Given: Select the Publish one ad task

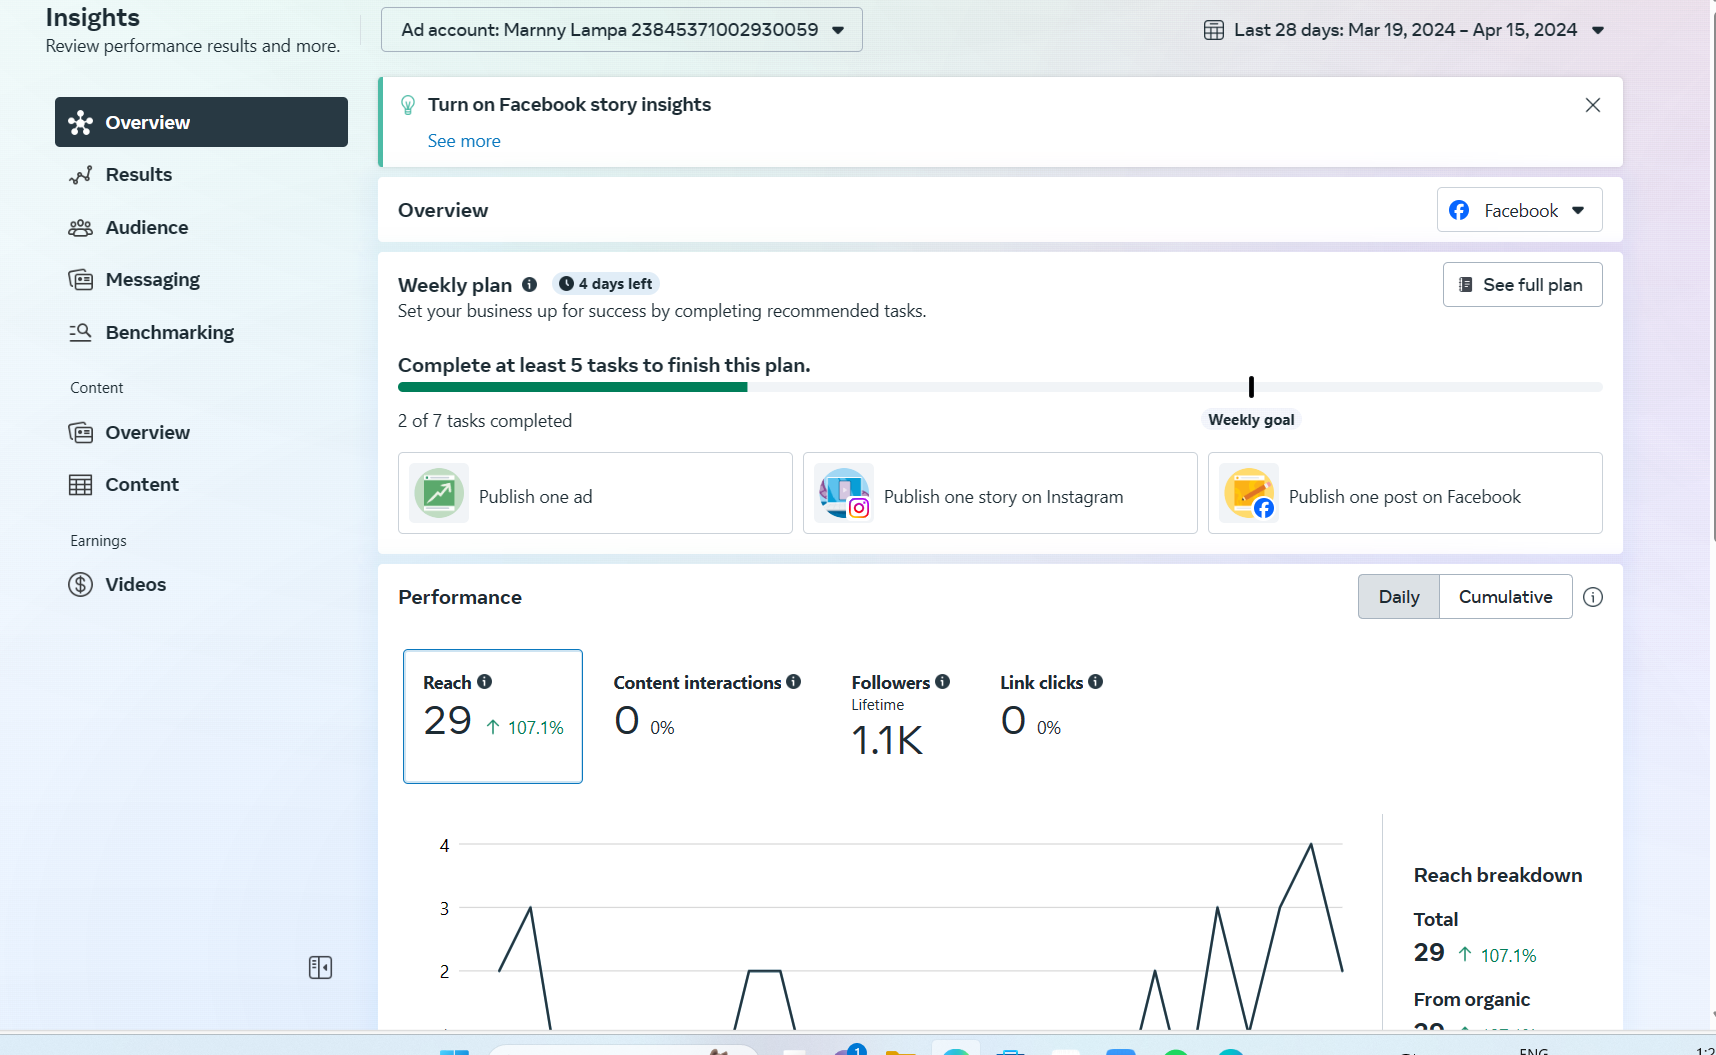Looking at the screenshot, I should (x=595, y=493).
